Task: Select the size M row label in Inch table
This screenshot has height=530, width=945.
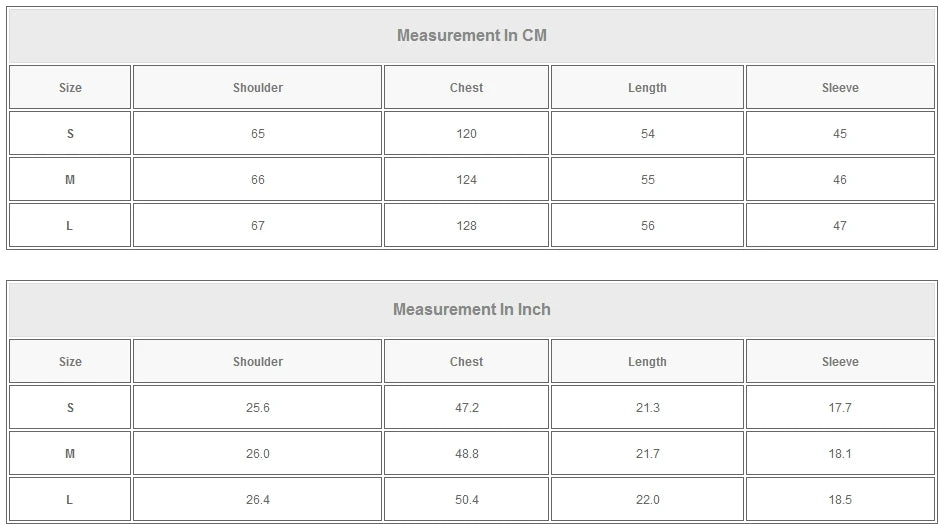Action: [70, 454]
